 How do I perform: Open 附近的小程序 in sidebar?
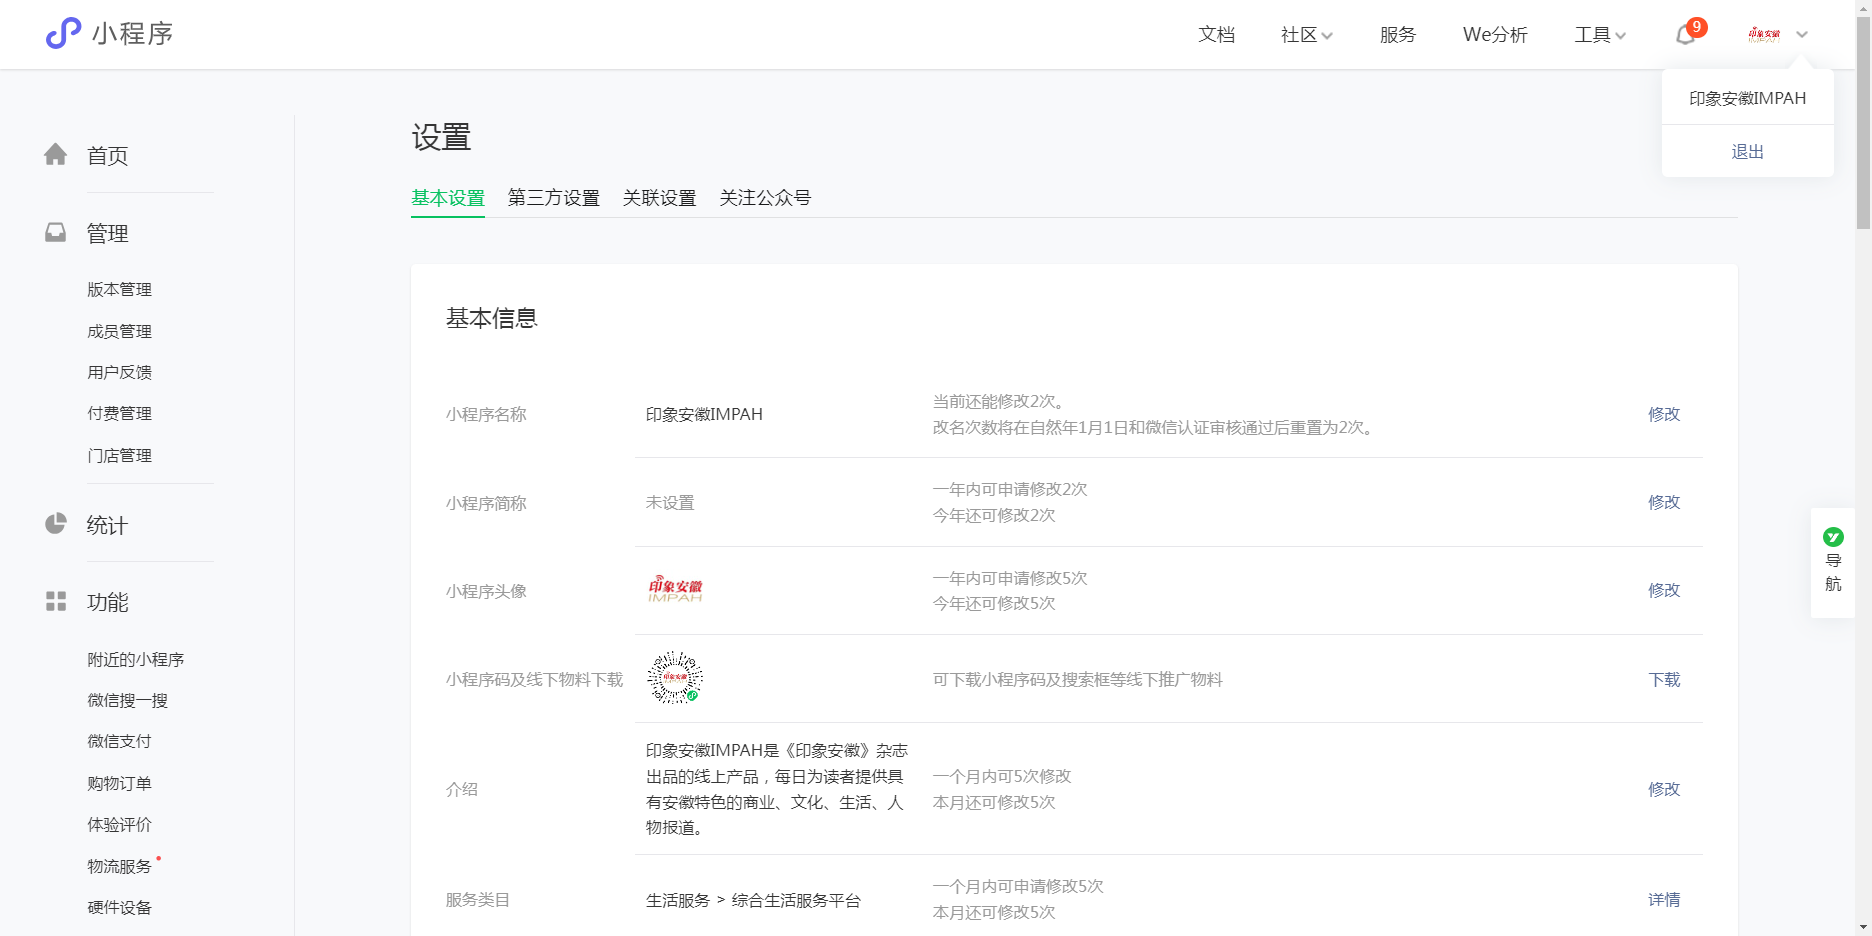(136, 660)
